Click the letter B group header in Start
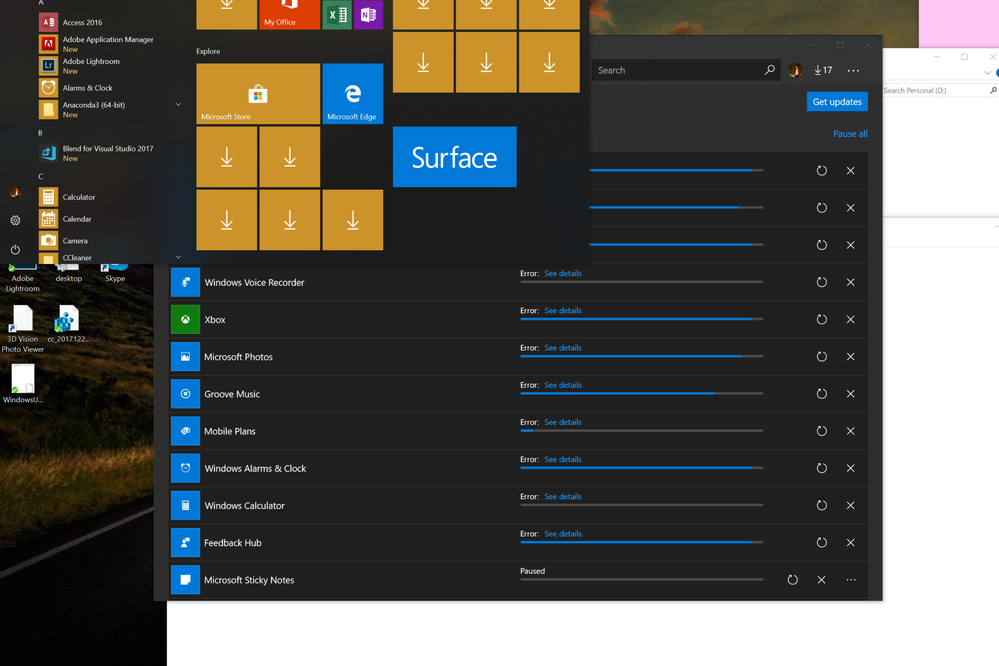The image size is (999, 666). click(x=40, y=133)
